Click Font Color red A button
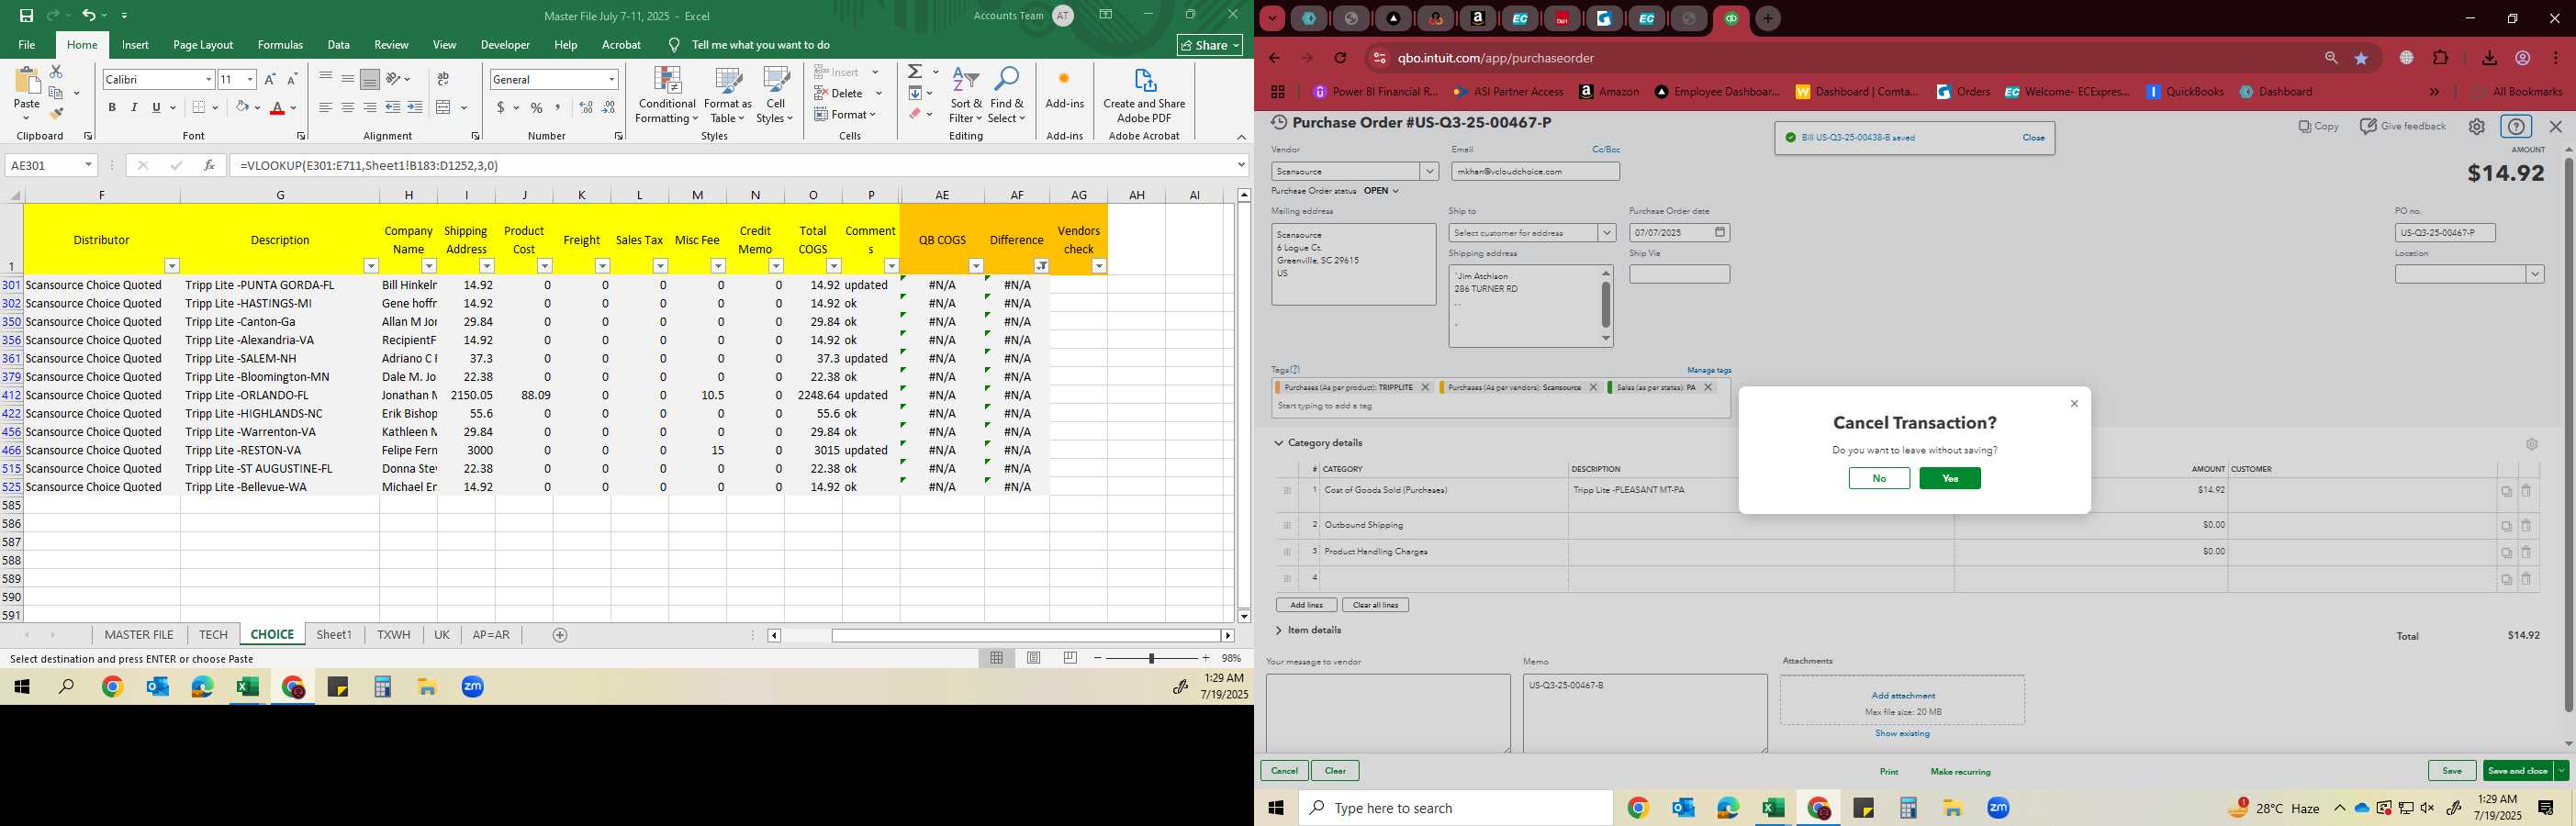Screen dimensions: 2576x826 (278, 107)
